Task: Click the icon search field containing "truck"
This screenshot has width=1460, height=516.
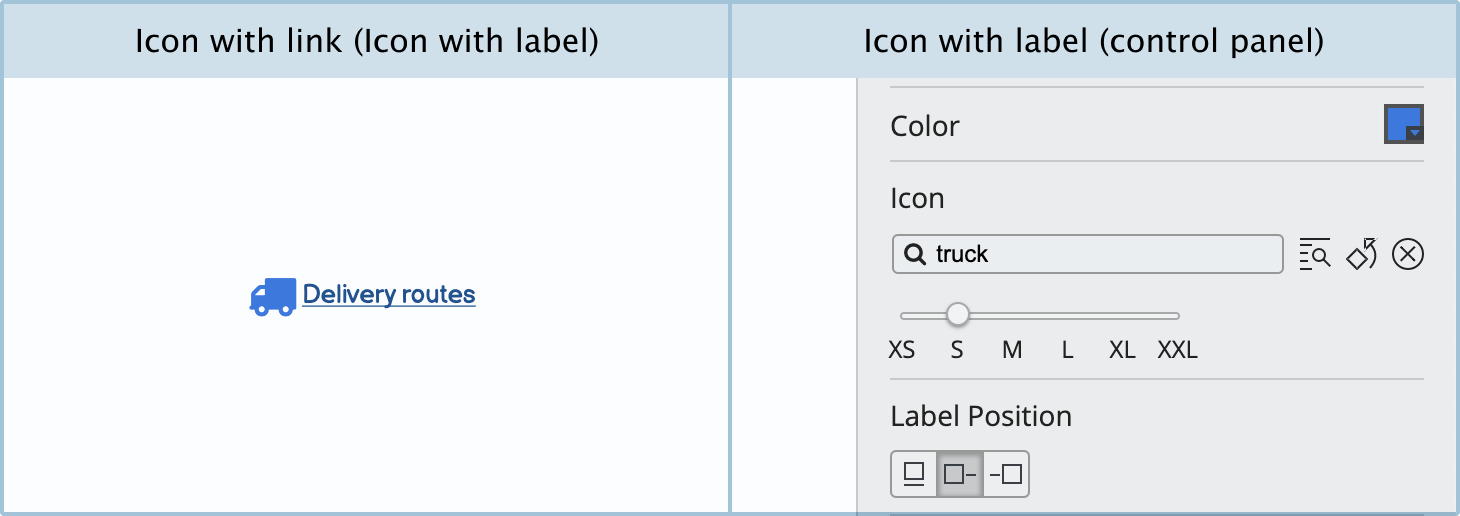Action: click(x=1100, y=254)
